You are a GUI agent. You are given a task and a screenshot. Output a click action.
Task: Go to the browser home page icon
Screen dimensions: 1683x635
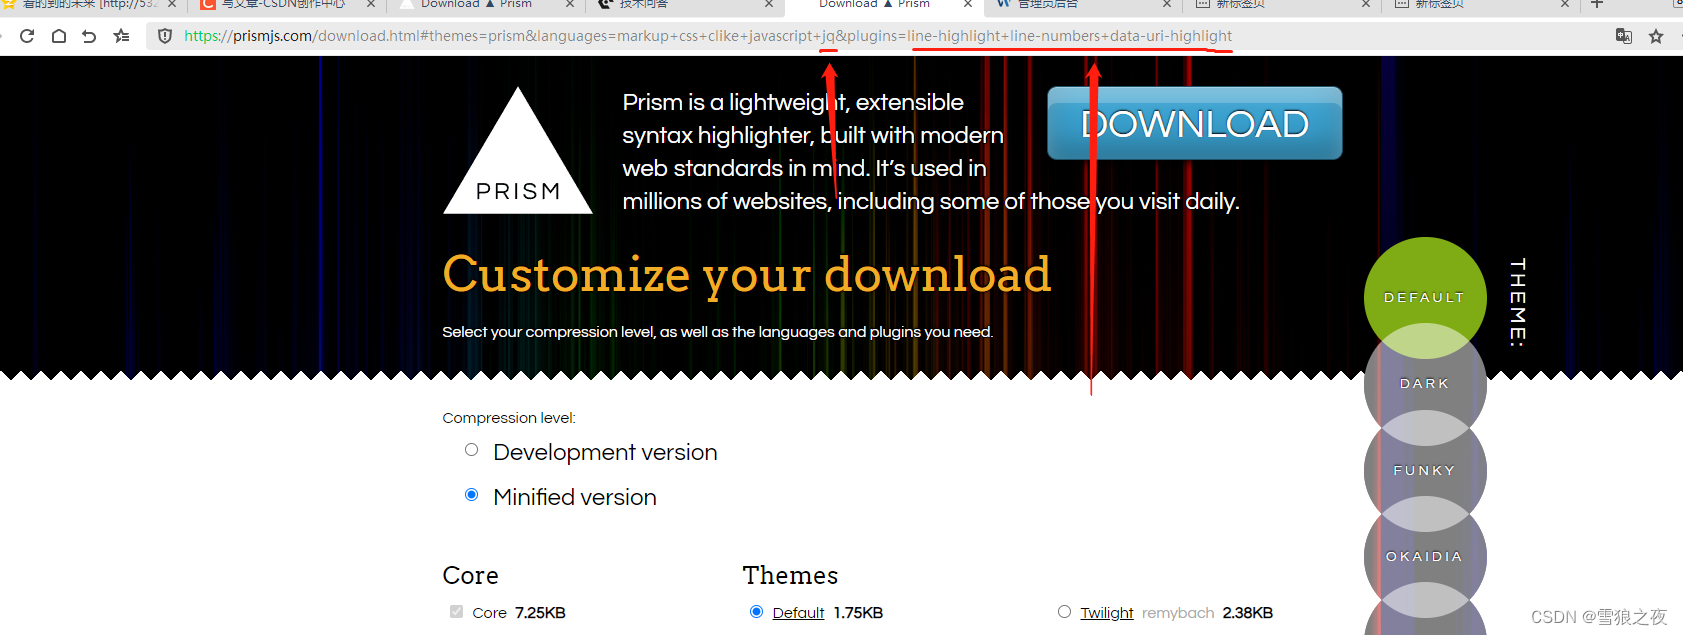click(59, 36)
